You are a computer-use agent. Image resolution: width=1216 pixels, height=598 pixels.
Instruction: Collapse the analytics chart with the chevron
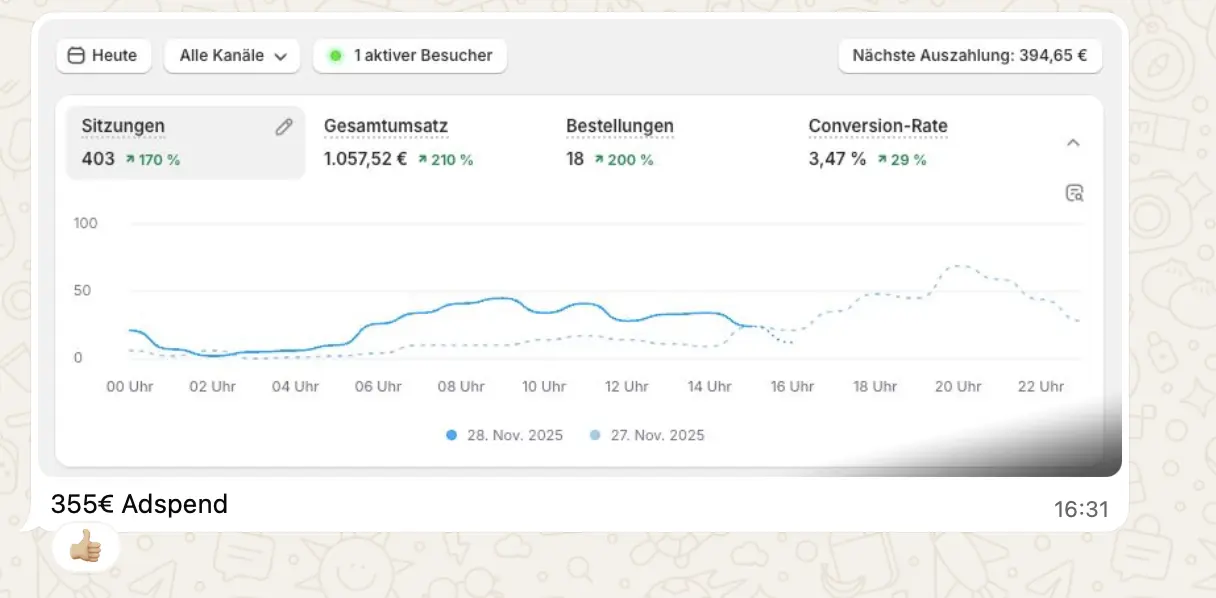pyautogui.click(x=1073, y=143)
